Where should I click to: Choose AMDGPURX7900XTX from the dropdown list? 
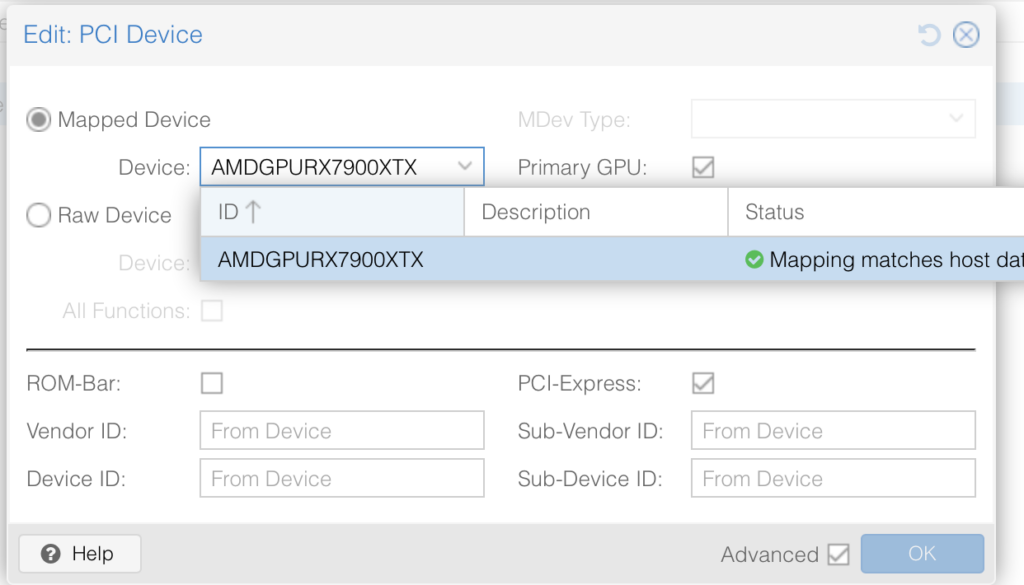click(x=321, y=260)
